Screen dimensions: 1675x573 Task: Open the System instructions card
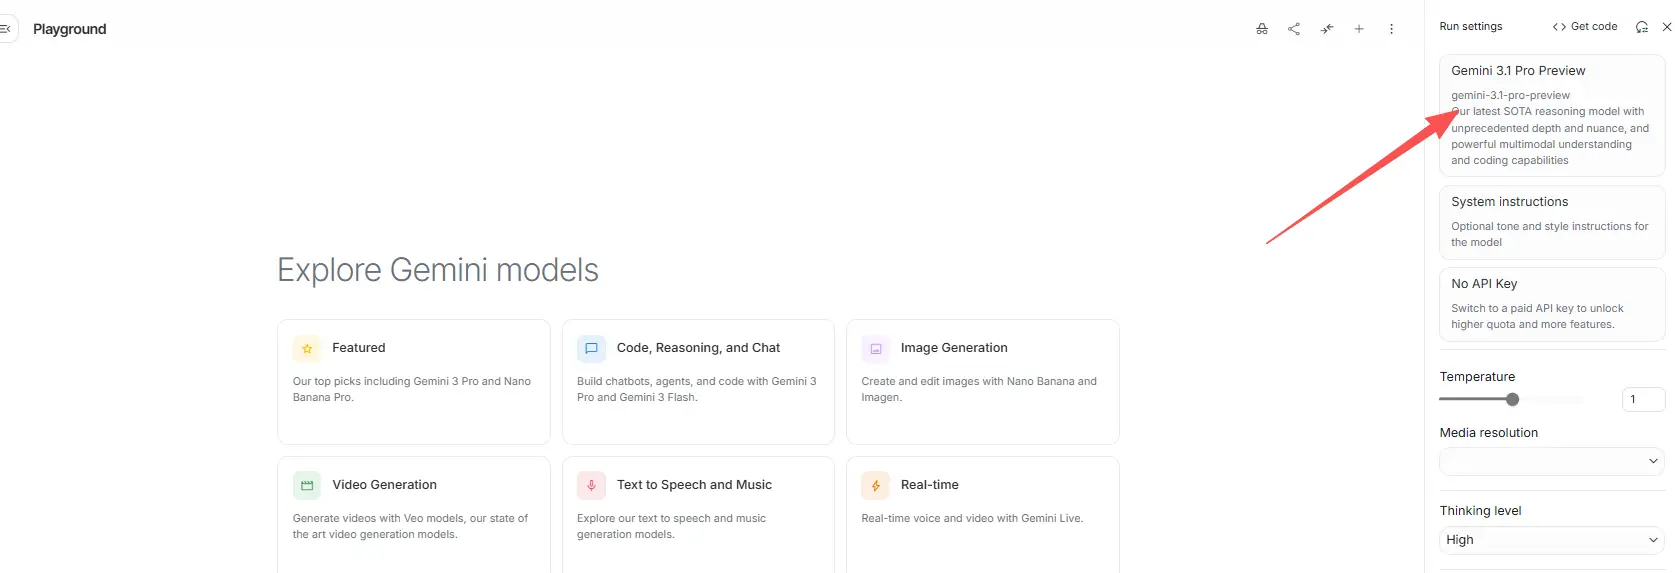pyautogui.click(x=1552, y=222)
